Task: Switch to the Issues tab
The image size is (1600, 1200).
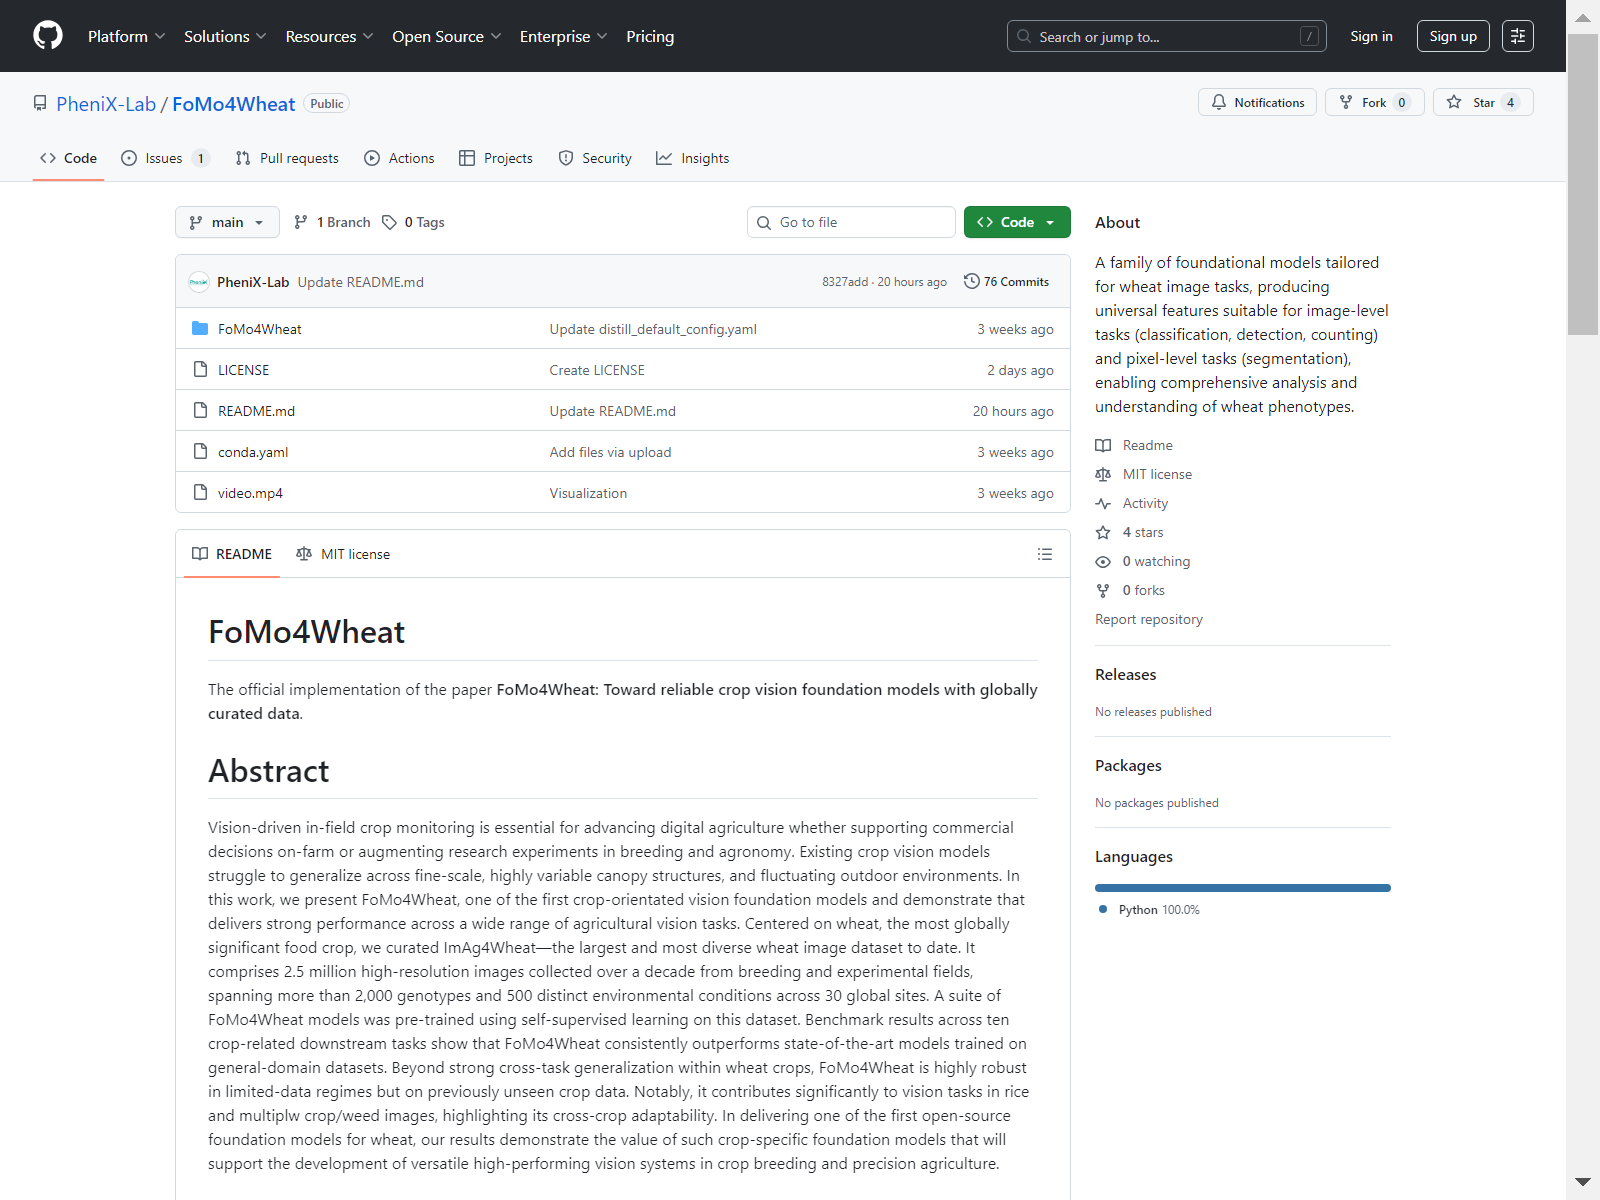Action: pyautogui.click(x=165, y=158)
